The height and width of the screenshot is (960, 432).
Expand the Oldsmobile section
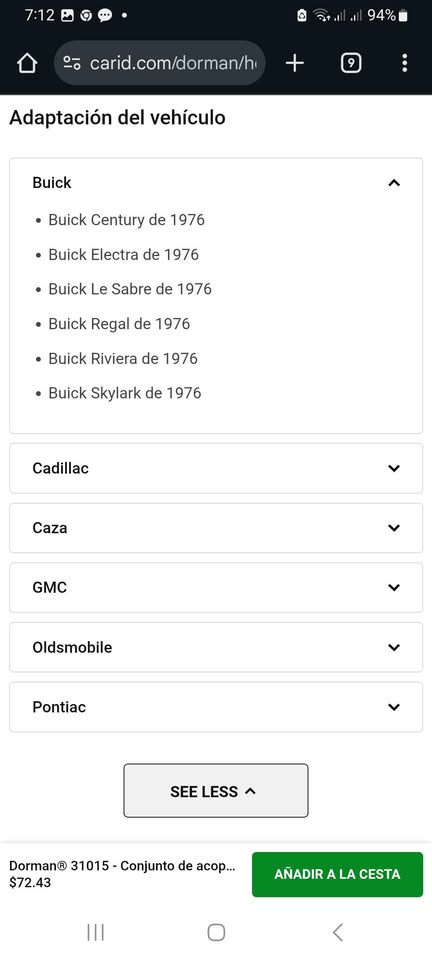tap(216, 647)
